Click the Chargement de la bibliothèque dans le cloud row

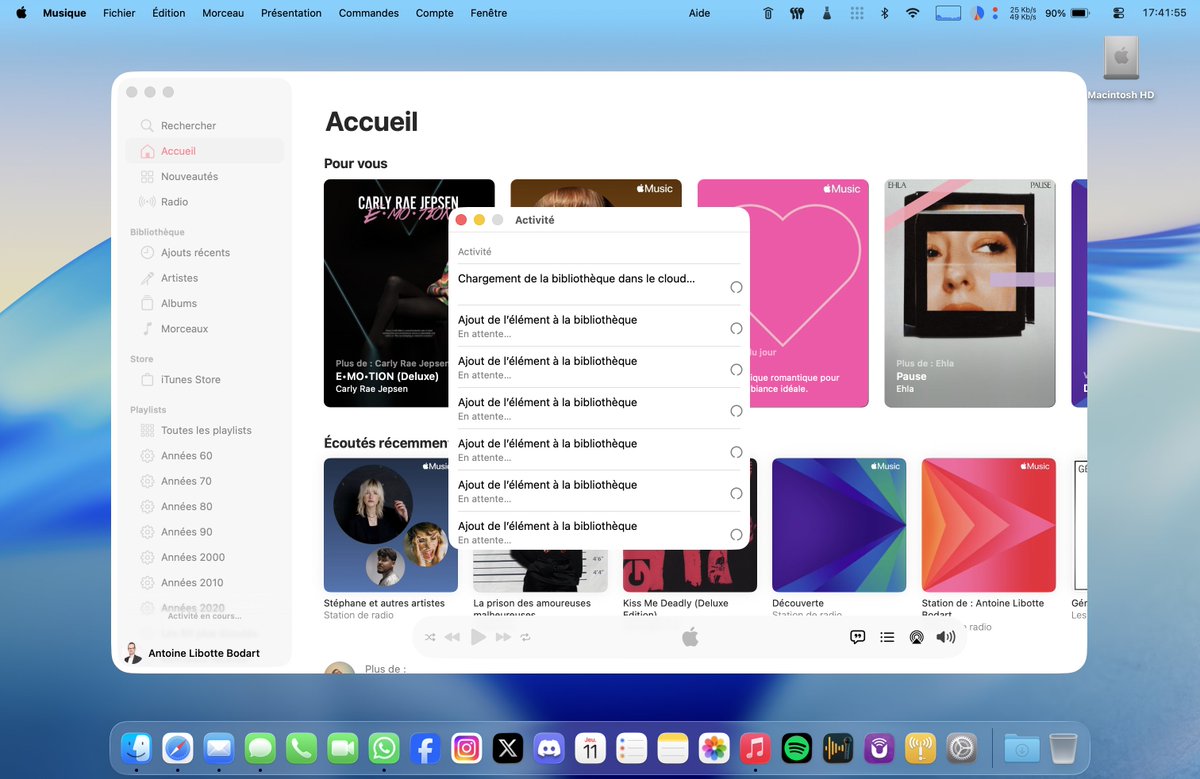click(x=599, y=285)
